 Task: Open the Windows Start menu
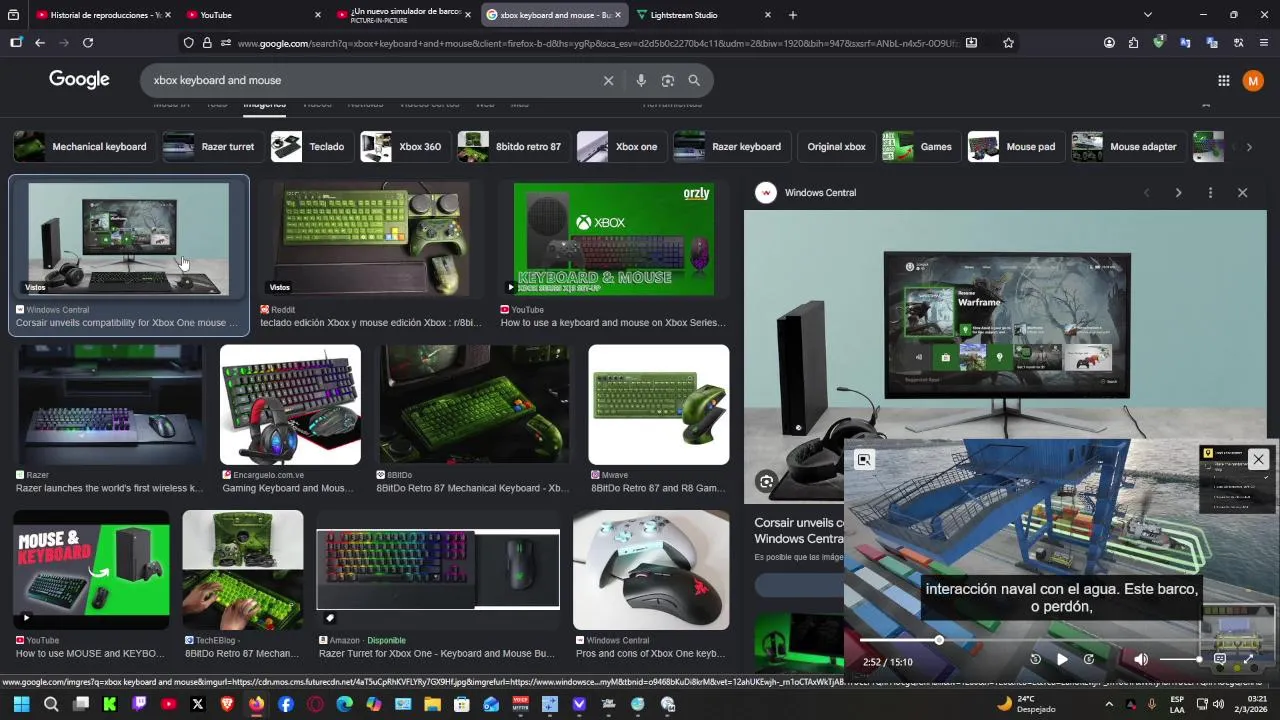coord(21,704)
